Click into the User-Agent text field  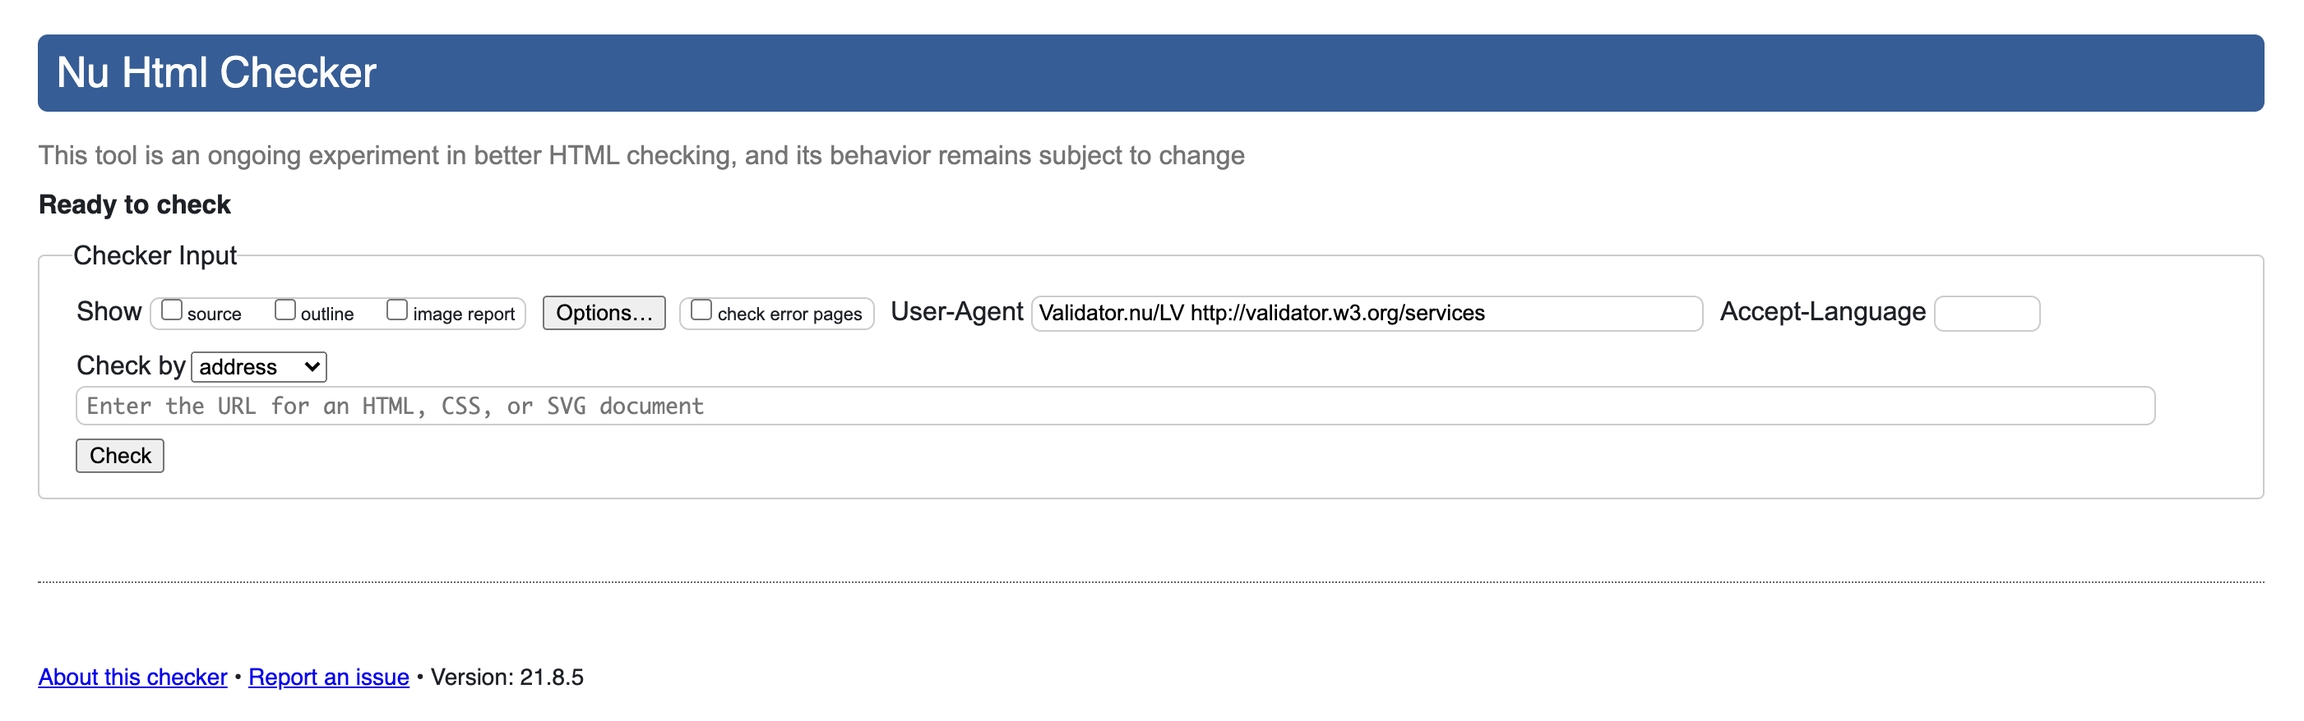[1366, 313]
